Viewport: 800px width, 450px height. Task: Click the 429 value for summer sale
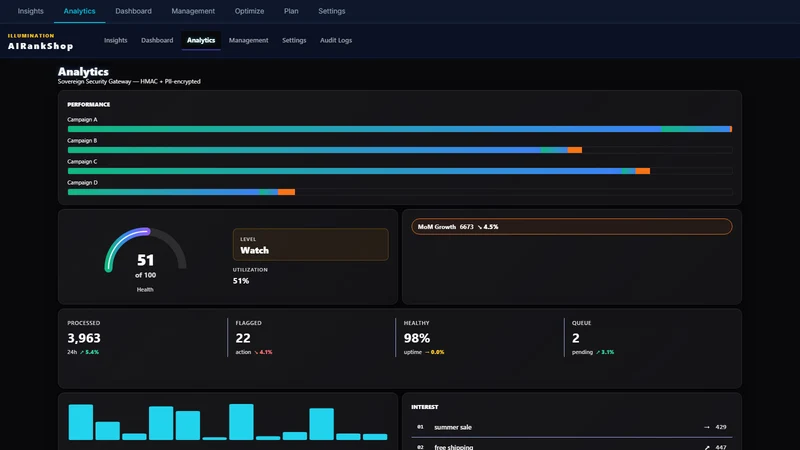point(721,427)
